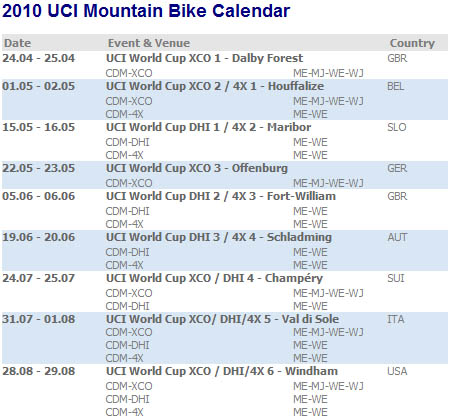The height and width of the screenshot is (420, 450).
Task: Click the Fort-William DHI 2 / 4X 3 event
Action: tap(221, 196)
